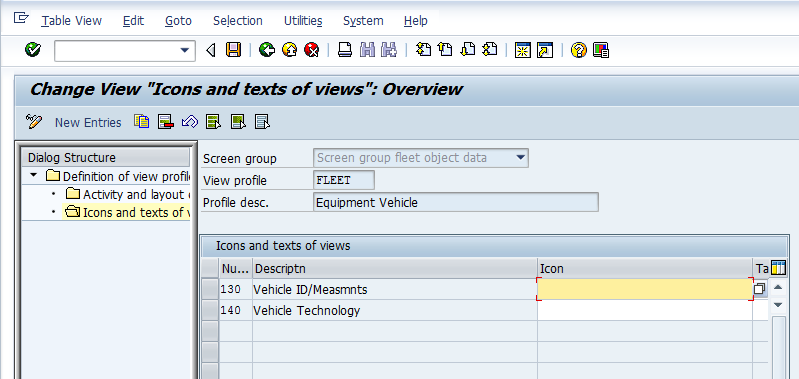Click Create New Session icon
799x379 pixels.
click(x=523, y=50)
